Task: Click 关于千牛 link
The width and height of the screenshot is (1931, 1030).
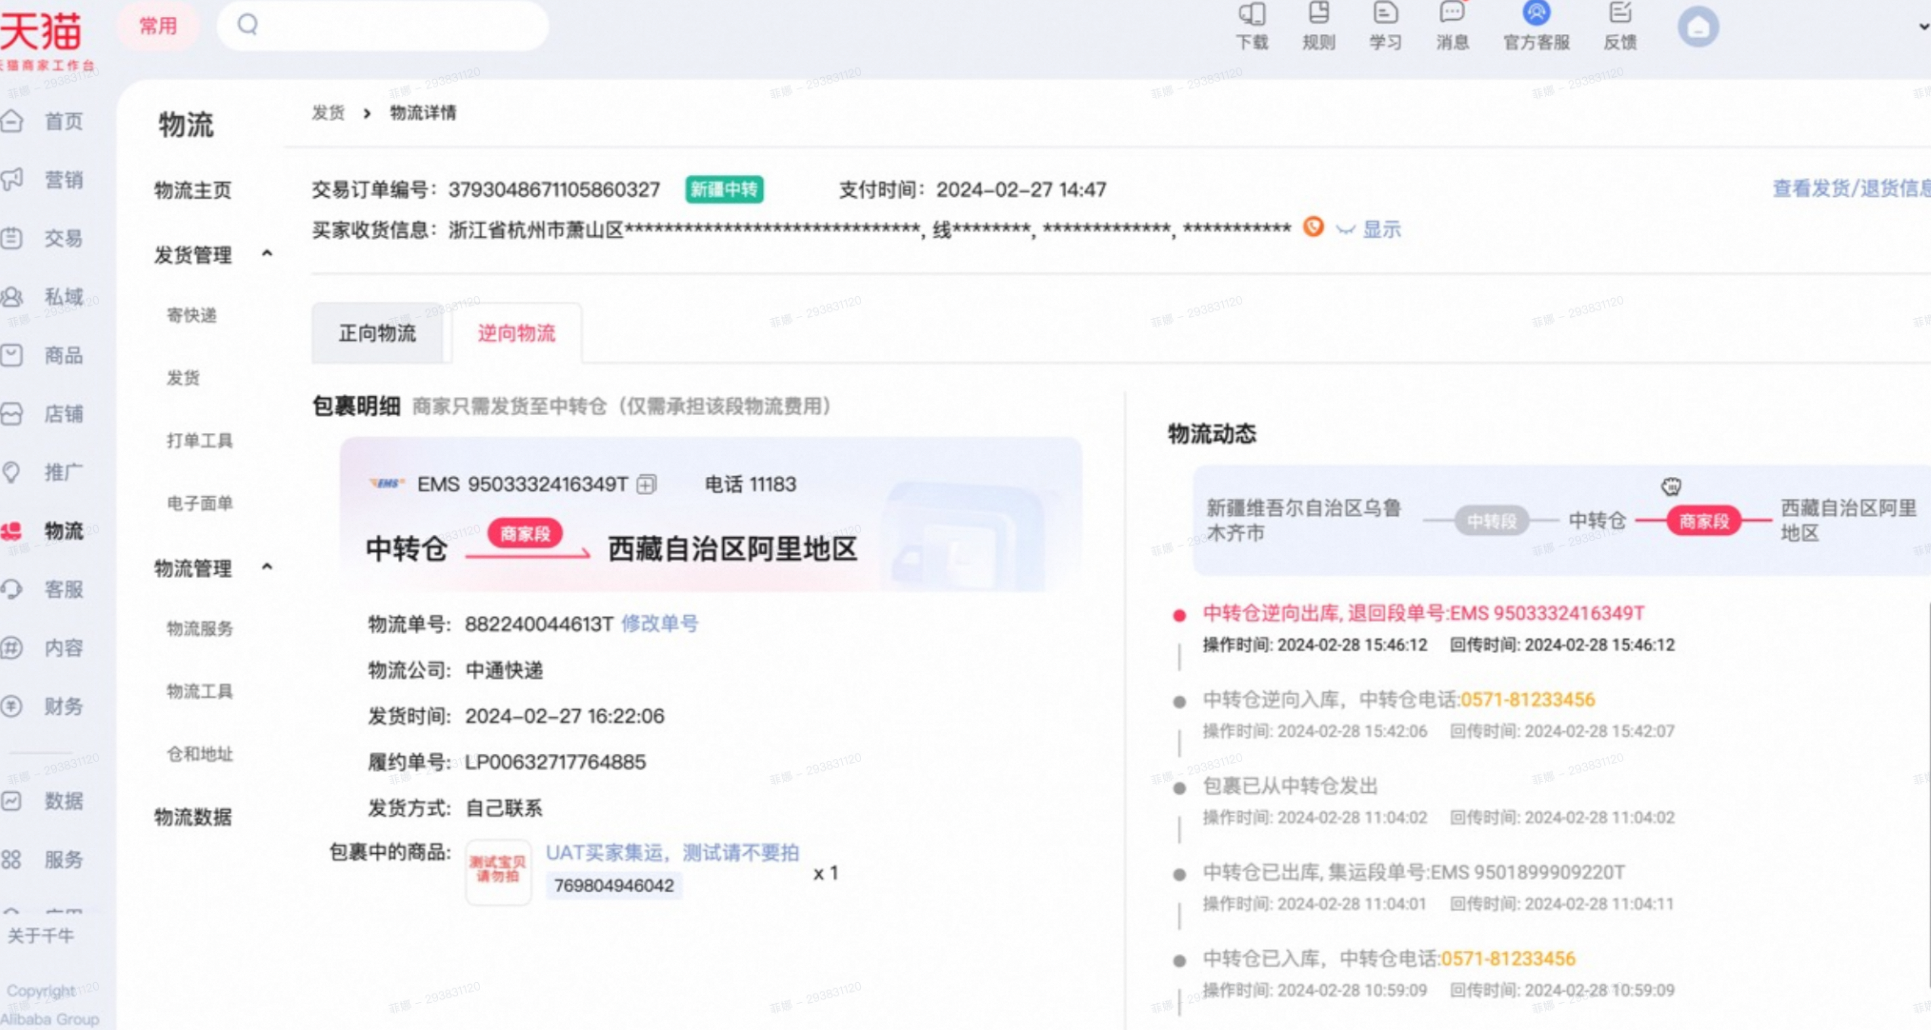Action: [x=41, y=936]
